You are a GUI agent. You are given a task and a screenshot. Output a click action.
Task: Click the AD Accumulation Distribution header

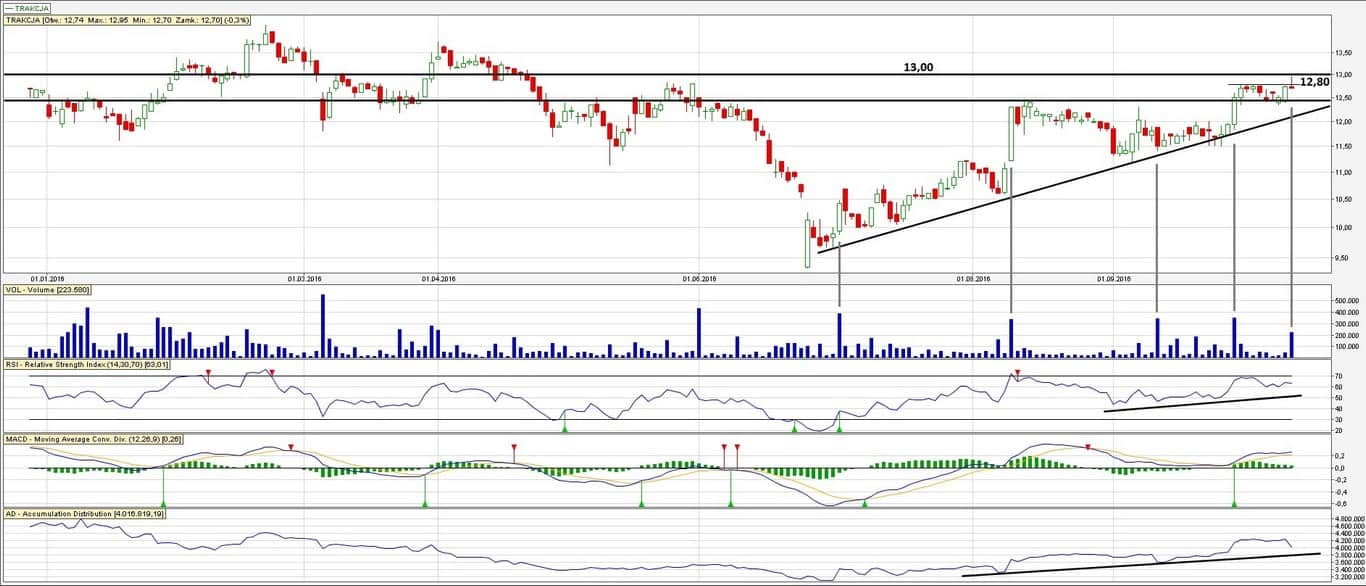[86, 513]
